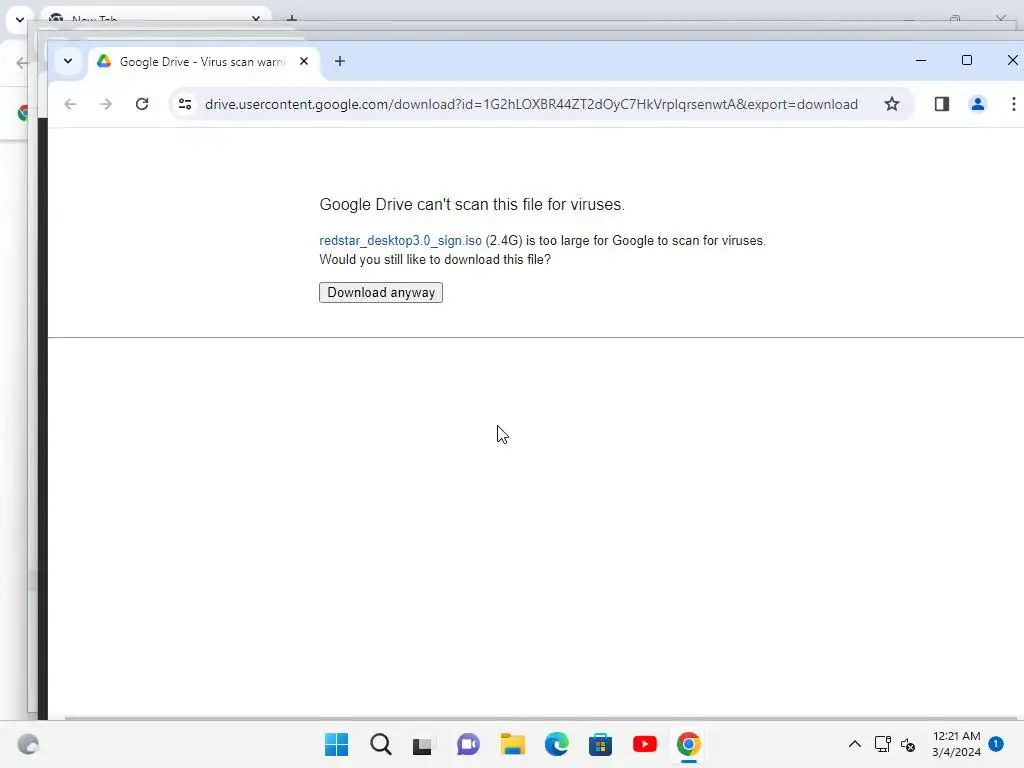1024x768 pixels.
Task: Open the notification badge in the tray
Action: pyautogui.click(x=996, y=743)
